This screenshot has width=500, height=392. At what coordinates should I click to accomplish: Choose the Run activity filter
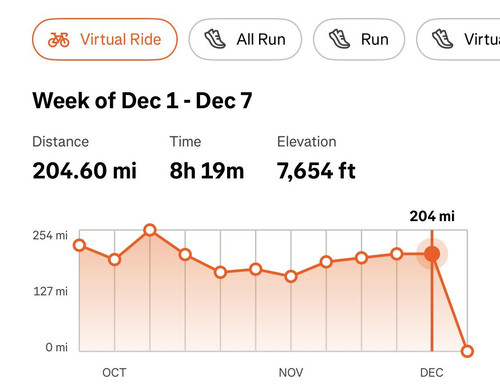(359, 39)
